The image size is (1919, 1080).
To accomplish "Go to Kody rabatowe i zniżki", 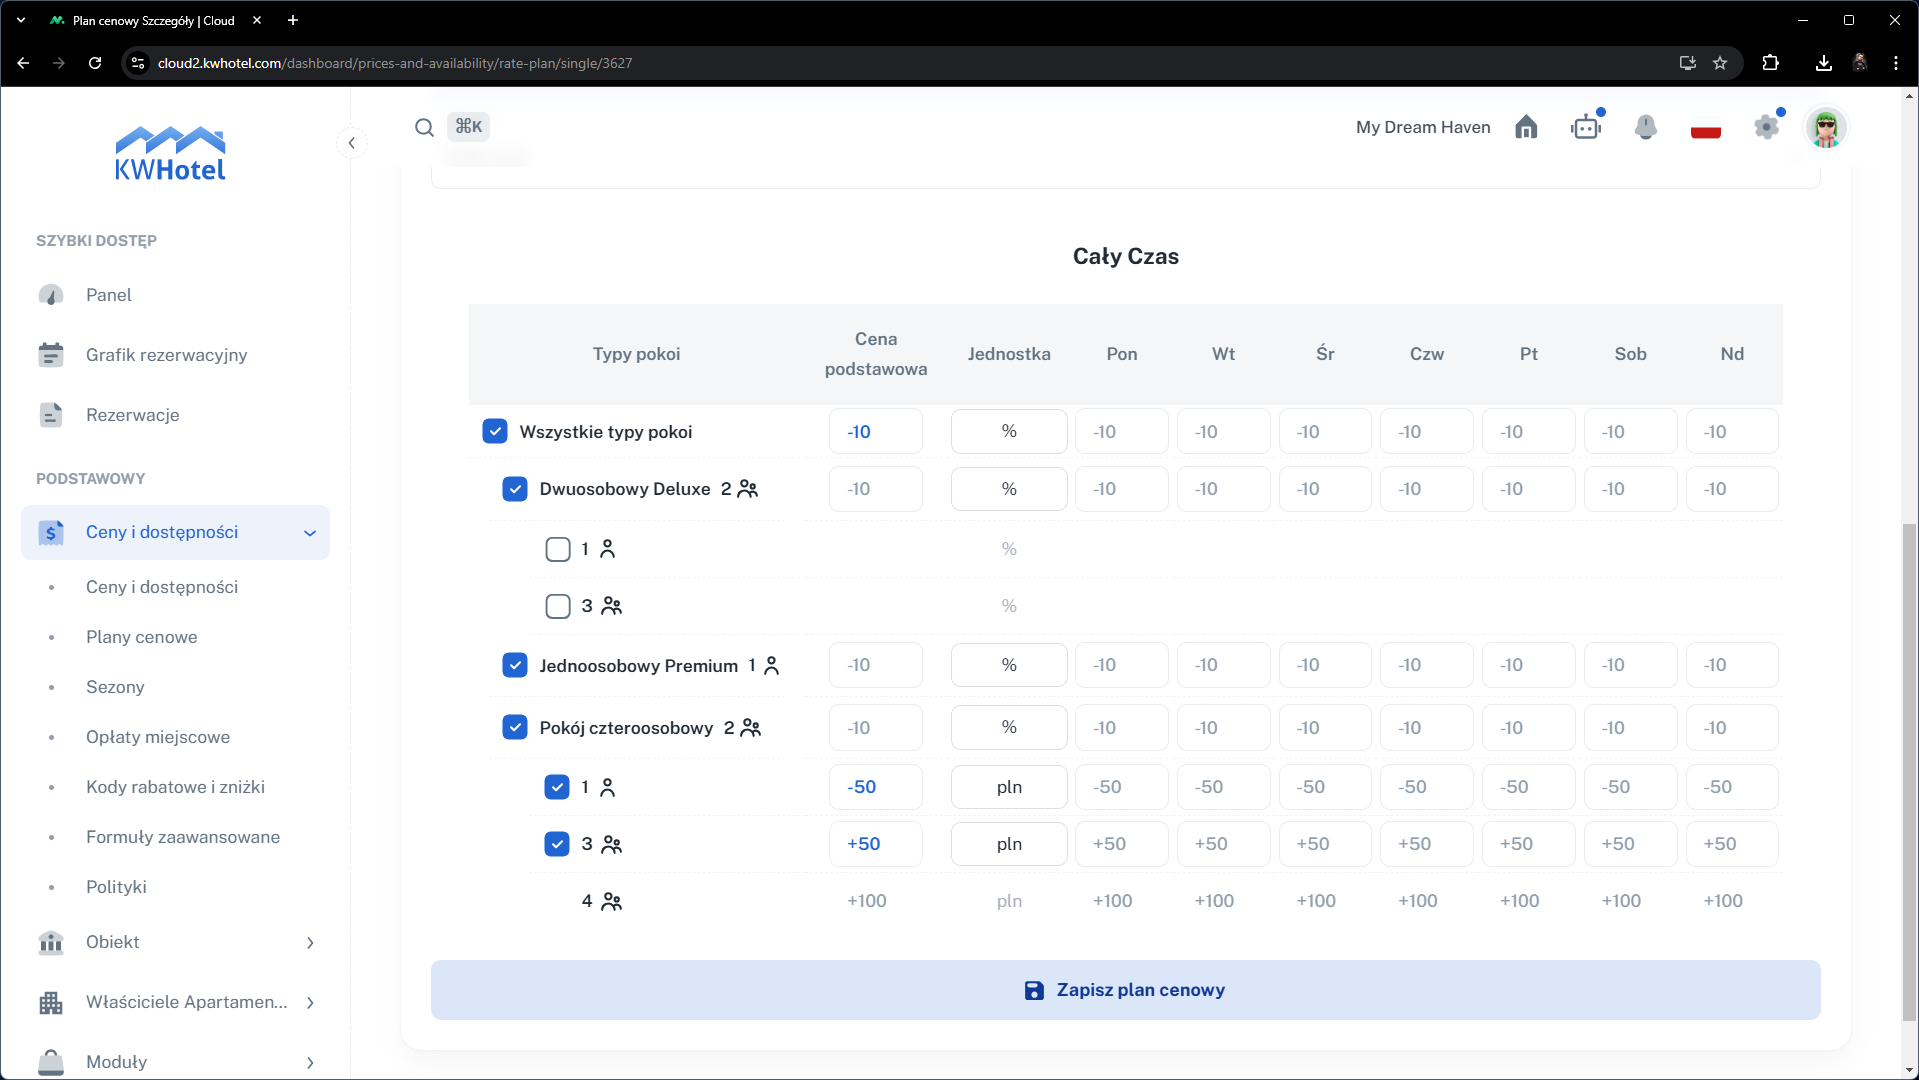I will click(x=175, y=787).
